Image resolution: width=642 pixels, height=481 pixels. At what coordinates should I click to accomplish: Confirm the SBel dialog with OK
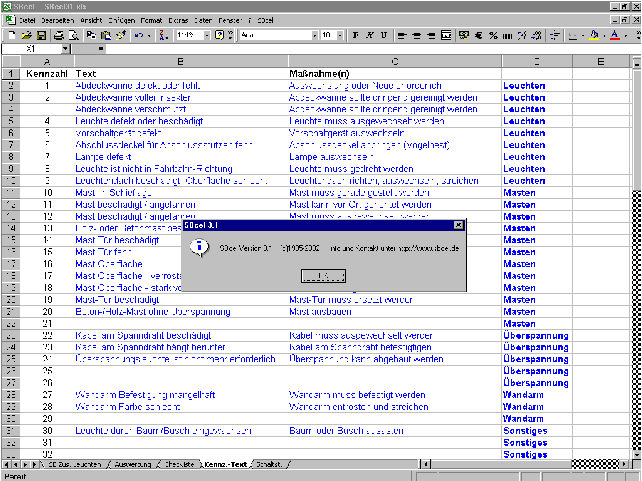323,276
